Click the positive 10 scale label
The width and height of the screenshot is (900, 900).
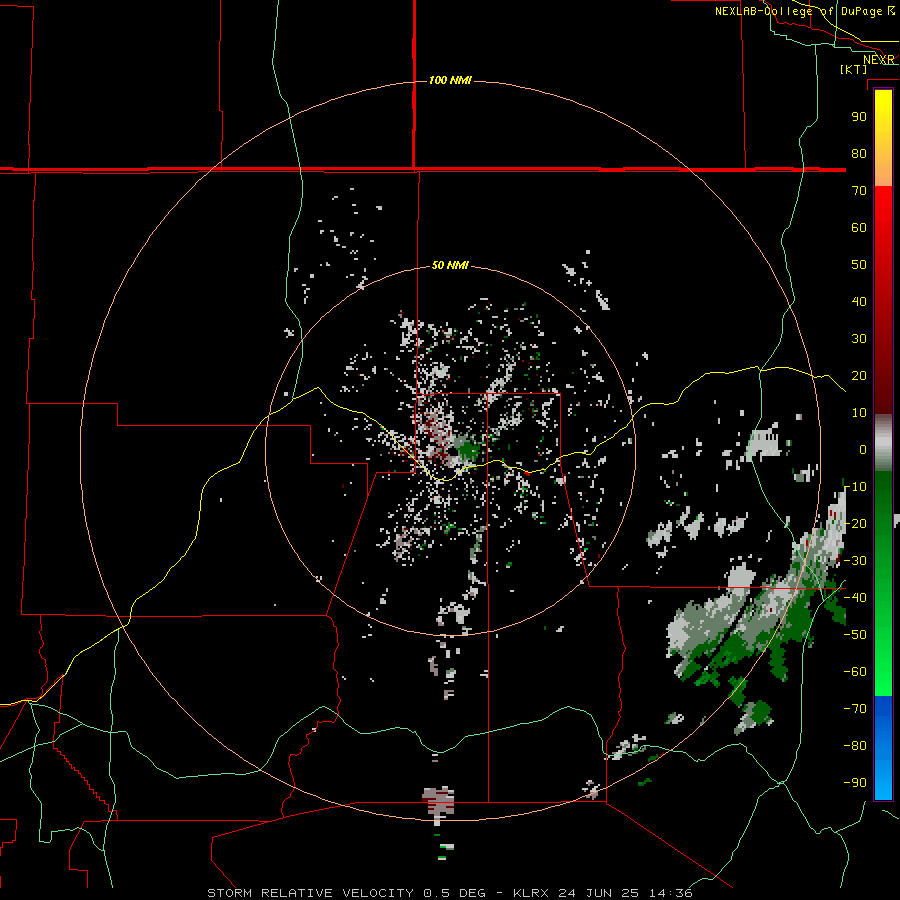pos(859,413)
